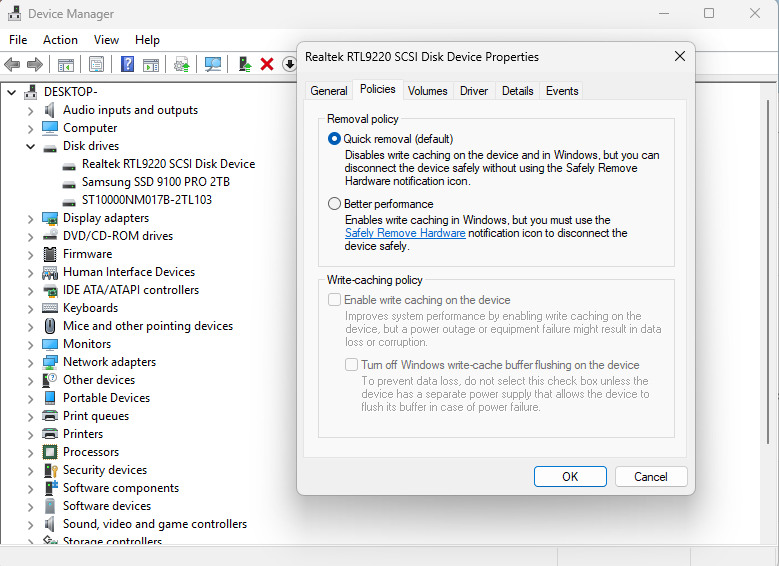Open the View menu
Screen dimensions: 779x566
[106, 40]
